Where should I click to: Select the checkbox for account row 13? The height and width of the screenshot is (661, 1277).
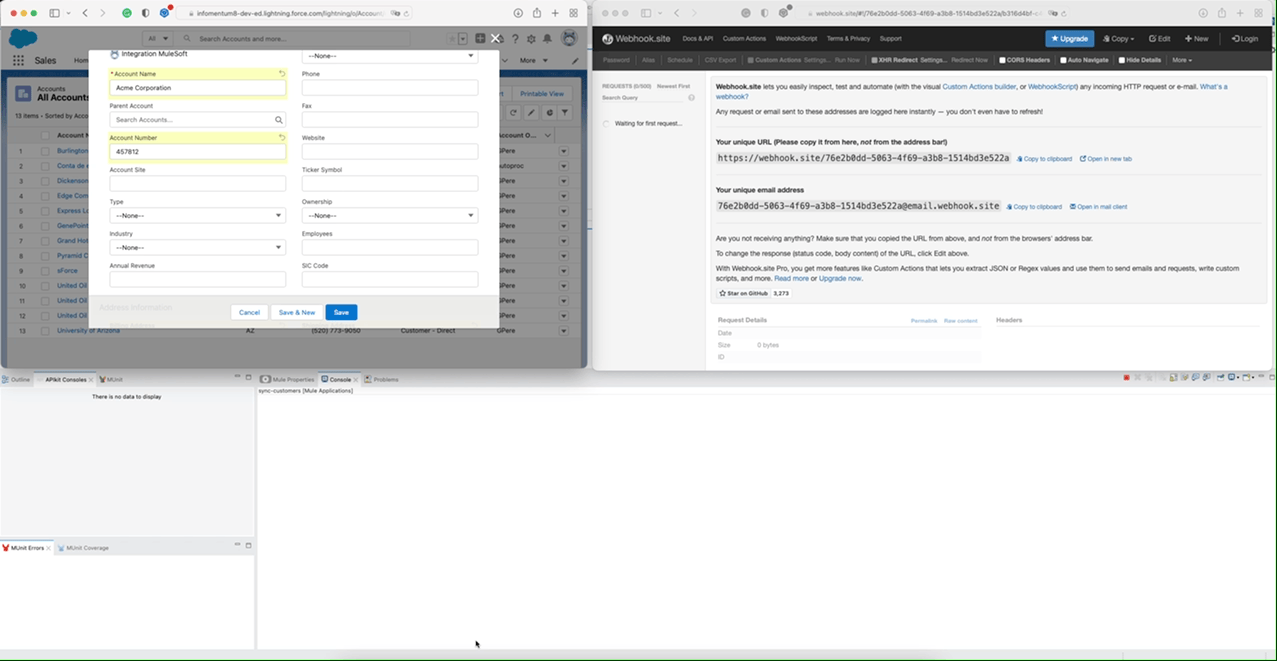(45, 331)
